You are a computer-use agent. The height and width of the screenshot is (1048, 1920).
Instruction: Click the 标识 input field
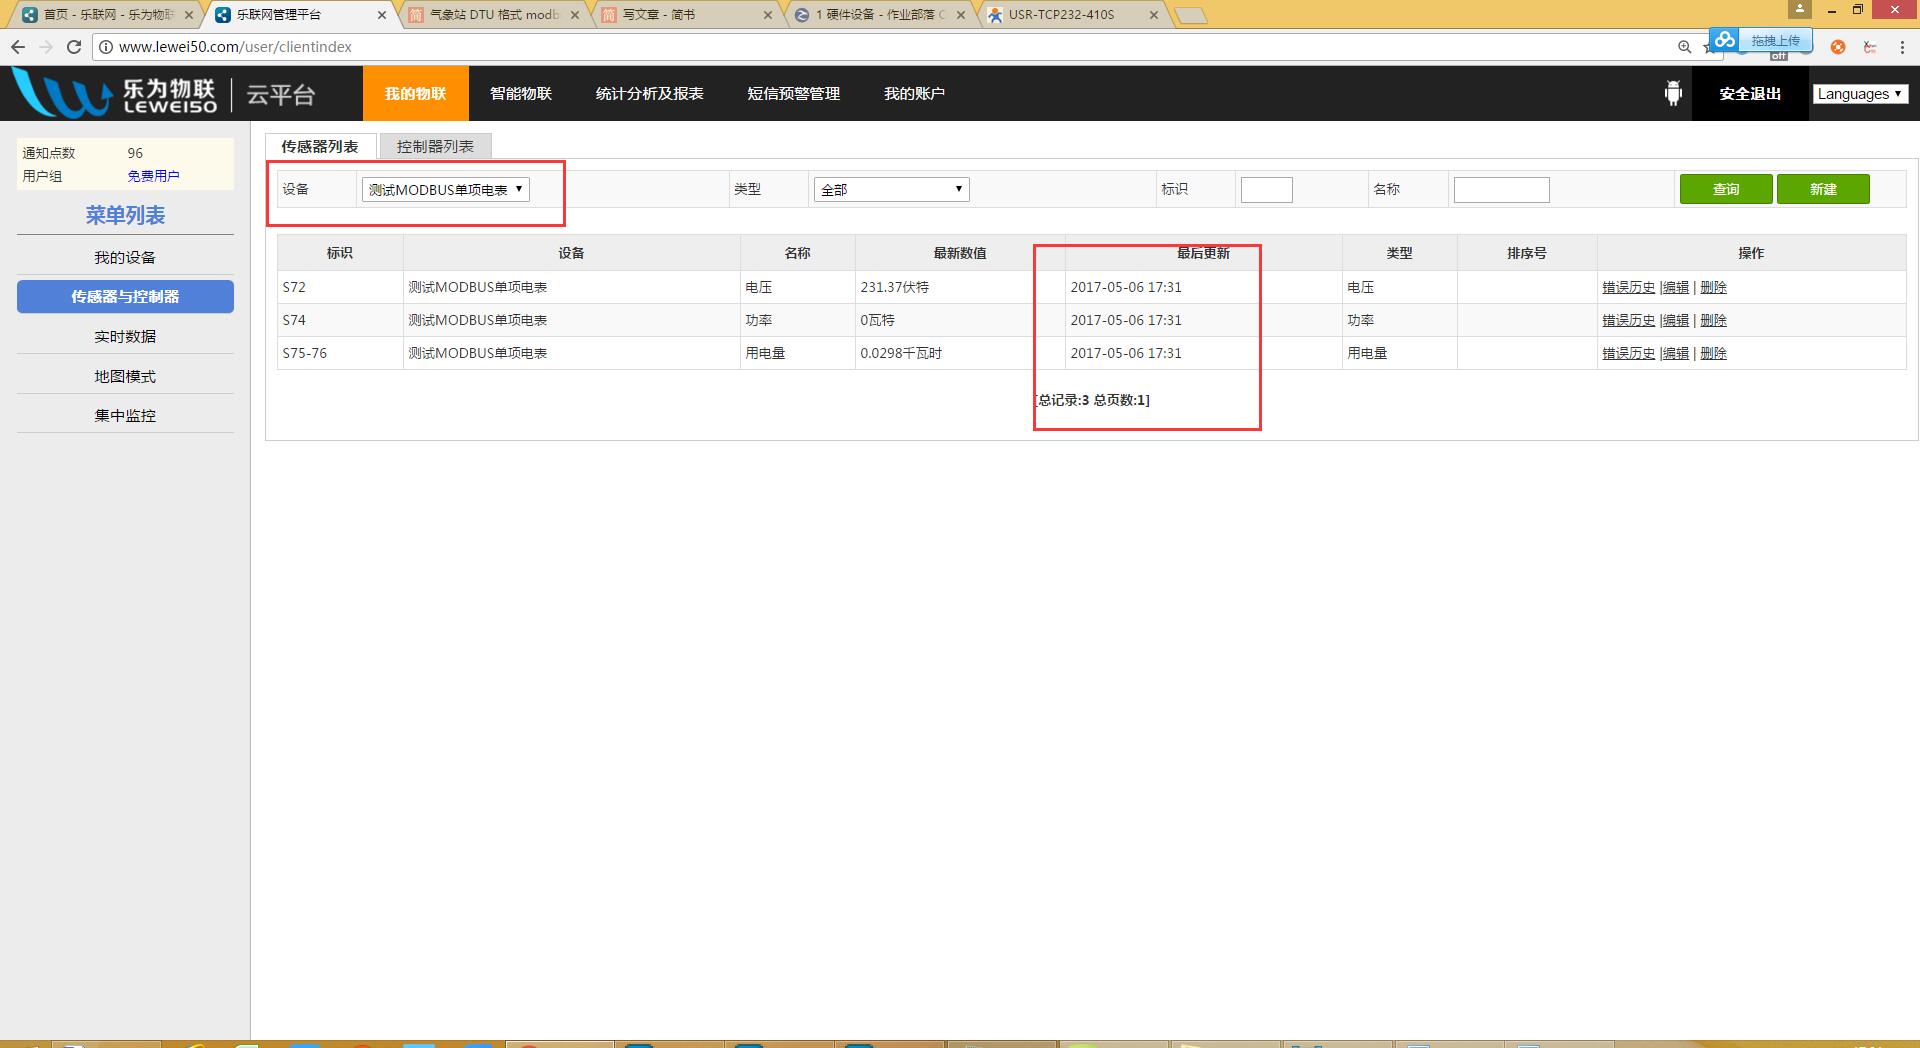tap(1267, 190)
